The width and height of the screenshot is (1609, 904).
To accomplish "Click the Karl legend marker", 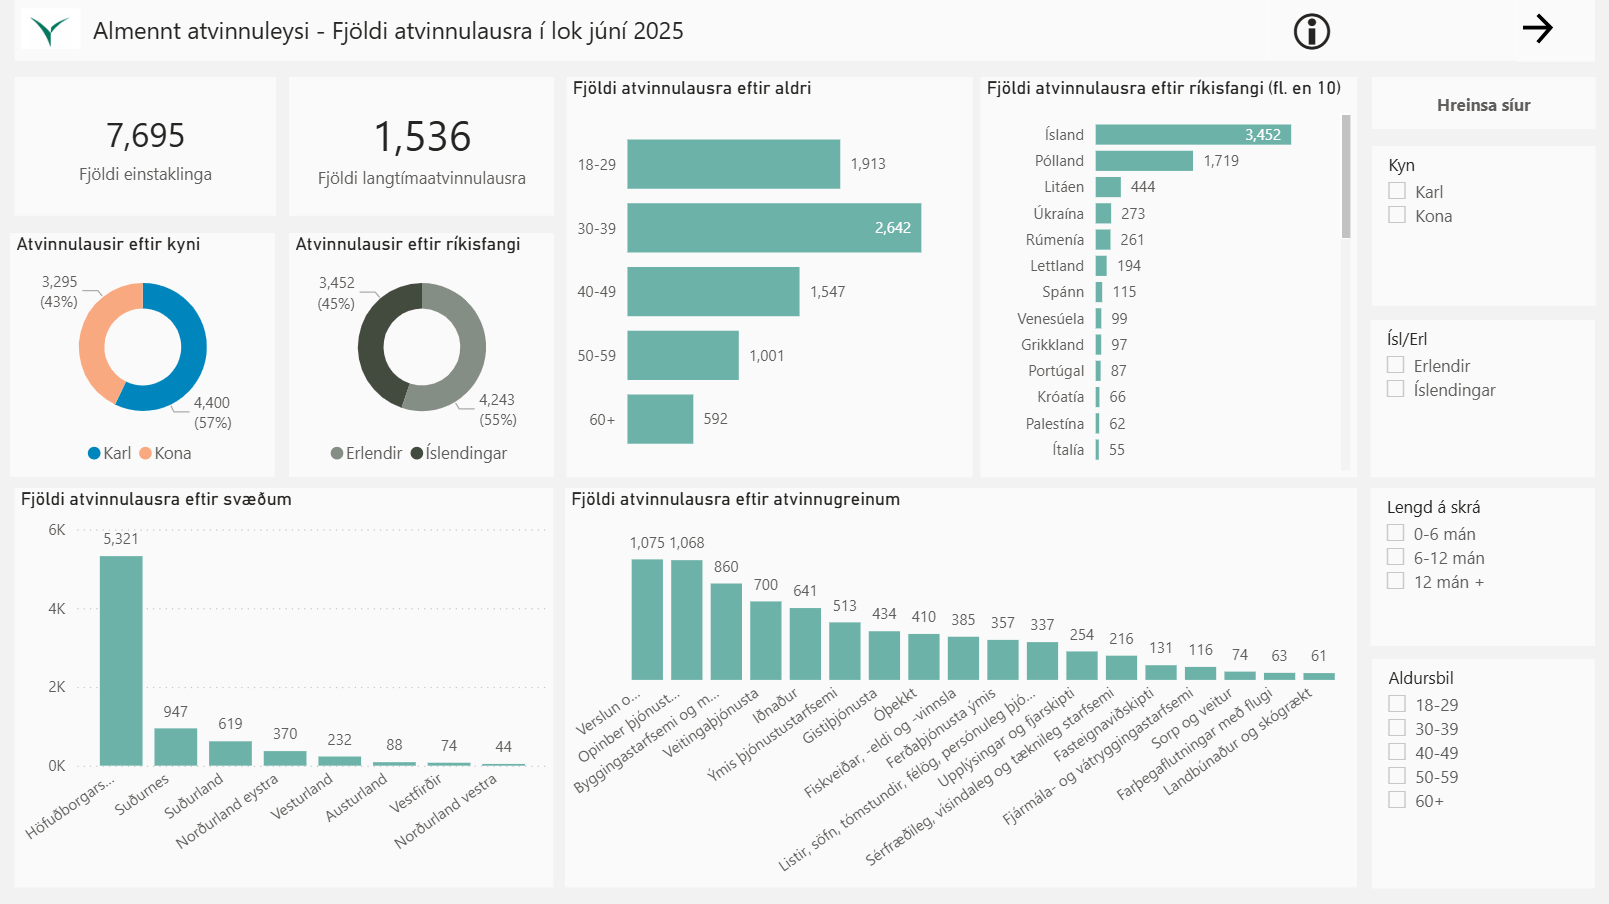I will pos(95,453).
